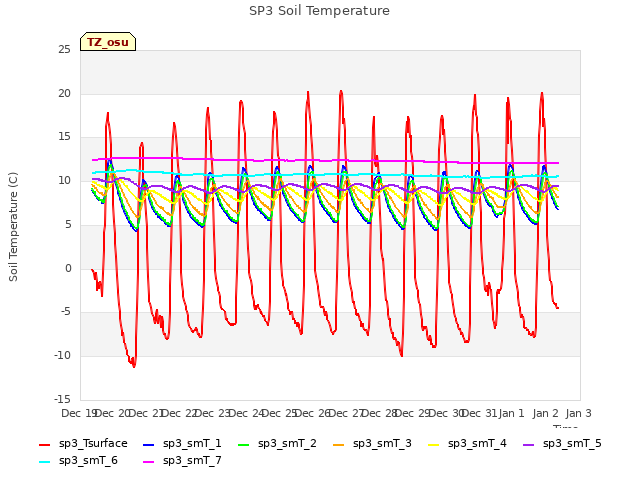
Task: Click the blue sp3_smT_1 legend swatch
Action: (x=149, y=444)
